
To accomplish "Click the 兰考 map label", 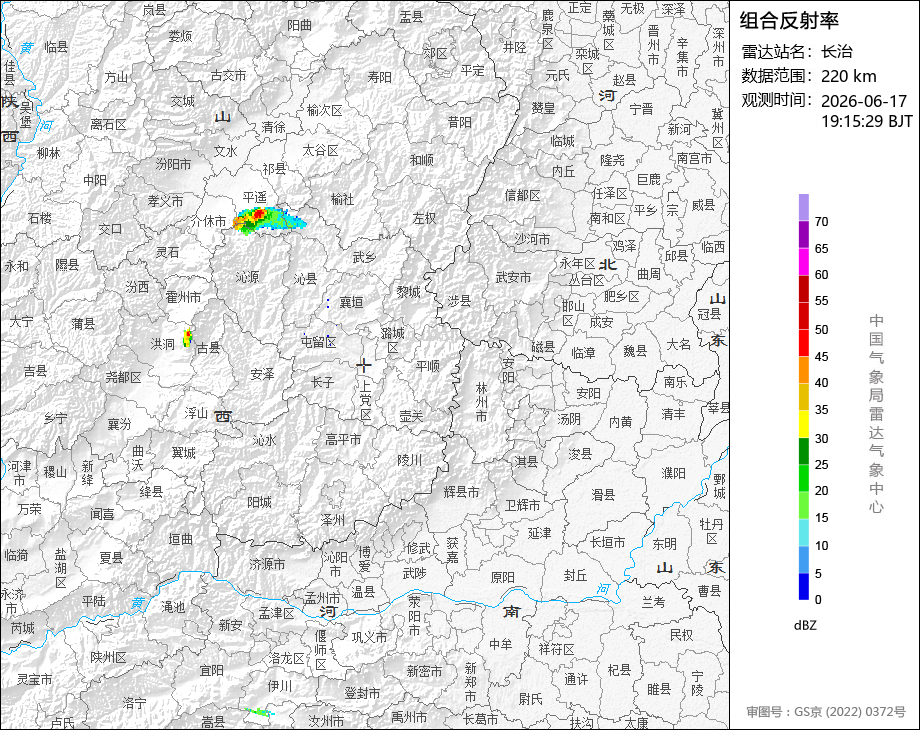I will [x=654, y=601].
